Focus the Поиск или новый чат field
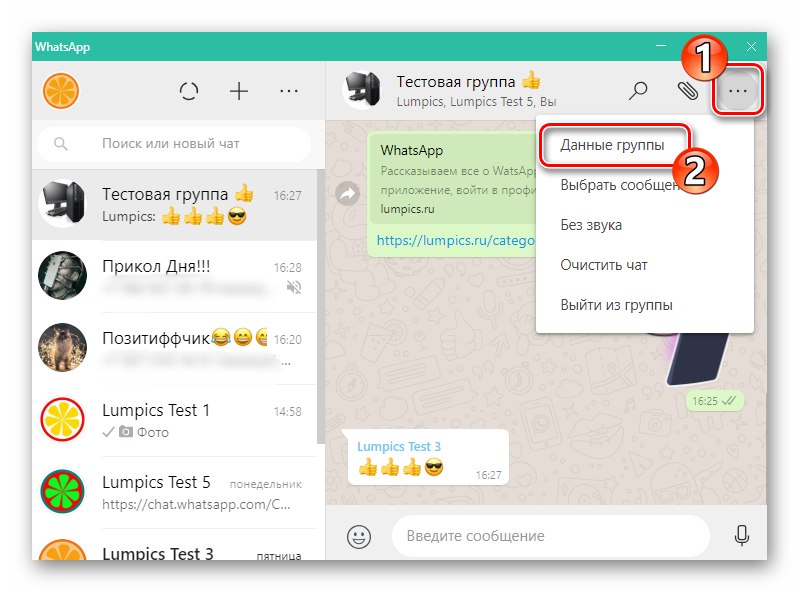Image resolution: width=799 pixels, height=592 pixels. click(174, 144)
